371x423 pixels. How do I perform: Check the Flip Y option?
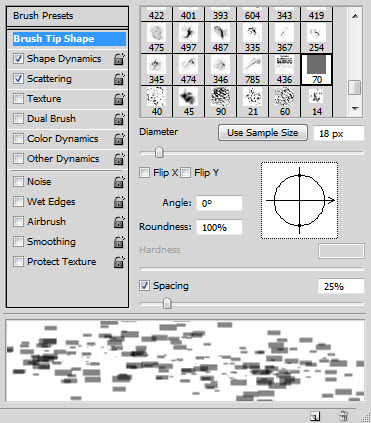[x=186, y=173]
